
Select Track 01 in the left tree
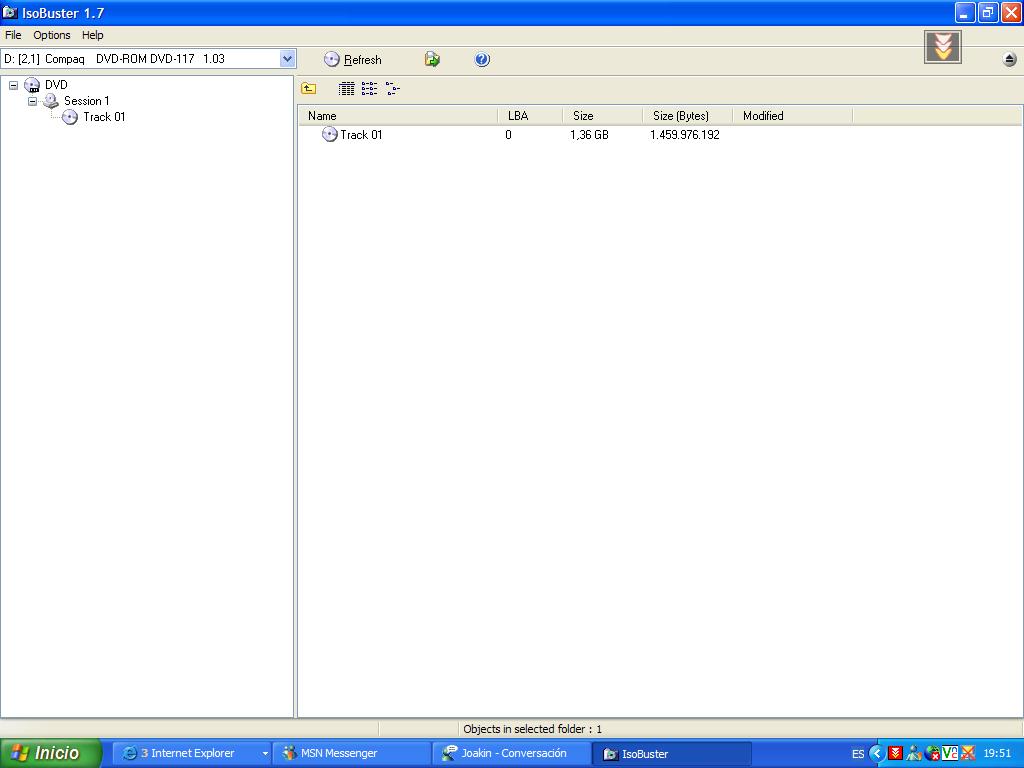(104, 117)
